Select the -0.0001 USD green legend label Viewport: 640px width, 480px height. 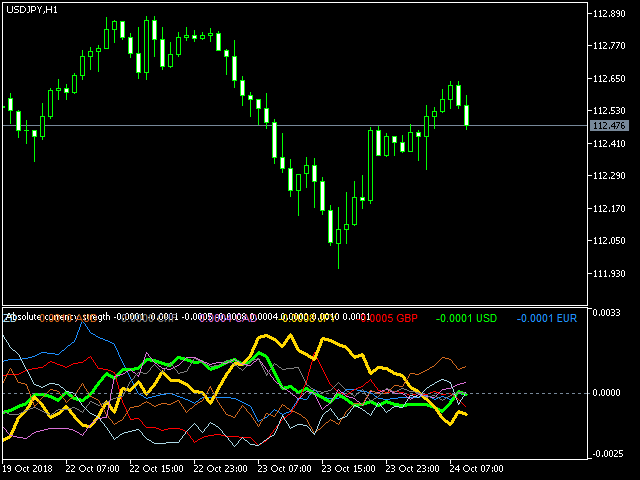click(x=467, y=318)
